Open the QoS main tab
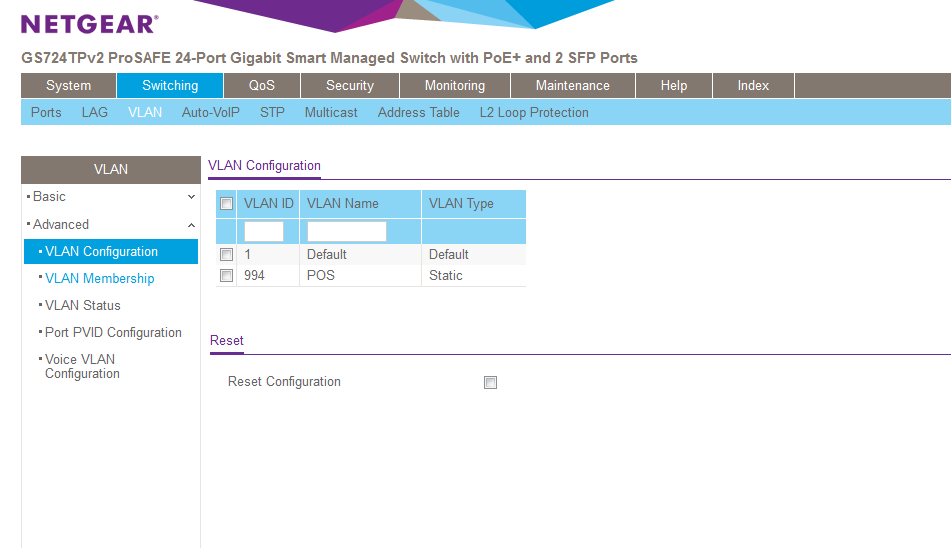This screenshot has height=548, width=951. click(x=261, y=85)
